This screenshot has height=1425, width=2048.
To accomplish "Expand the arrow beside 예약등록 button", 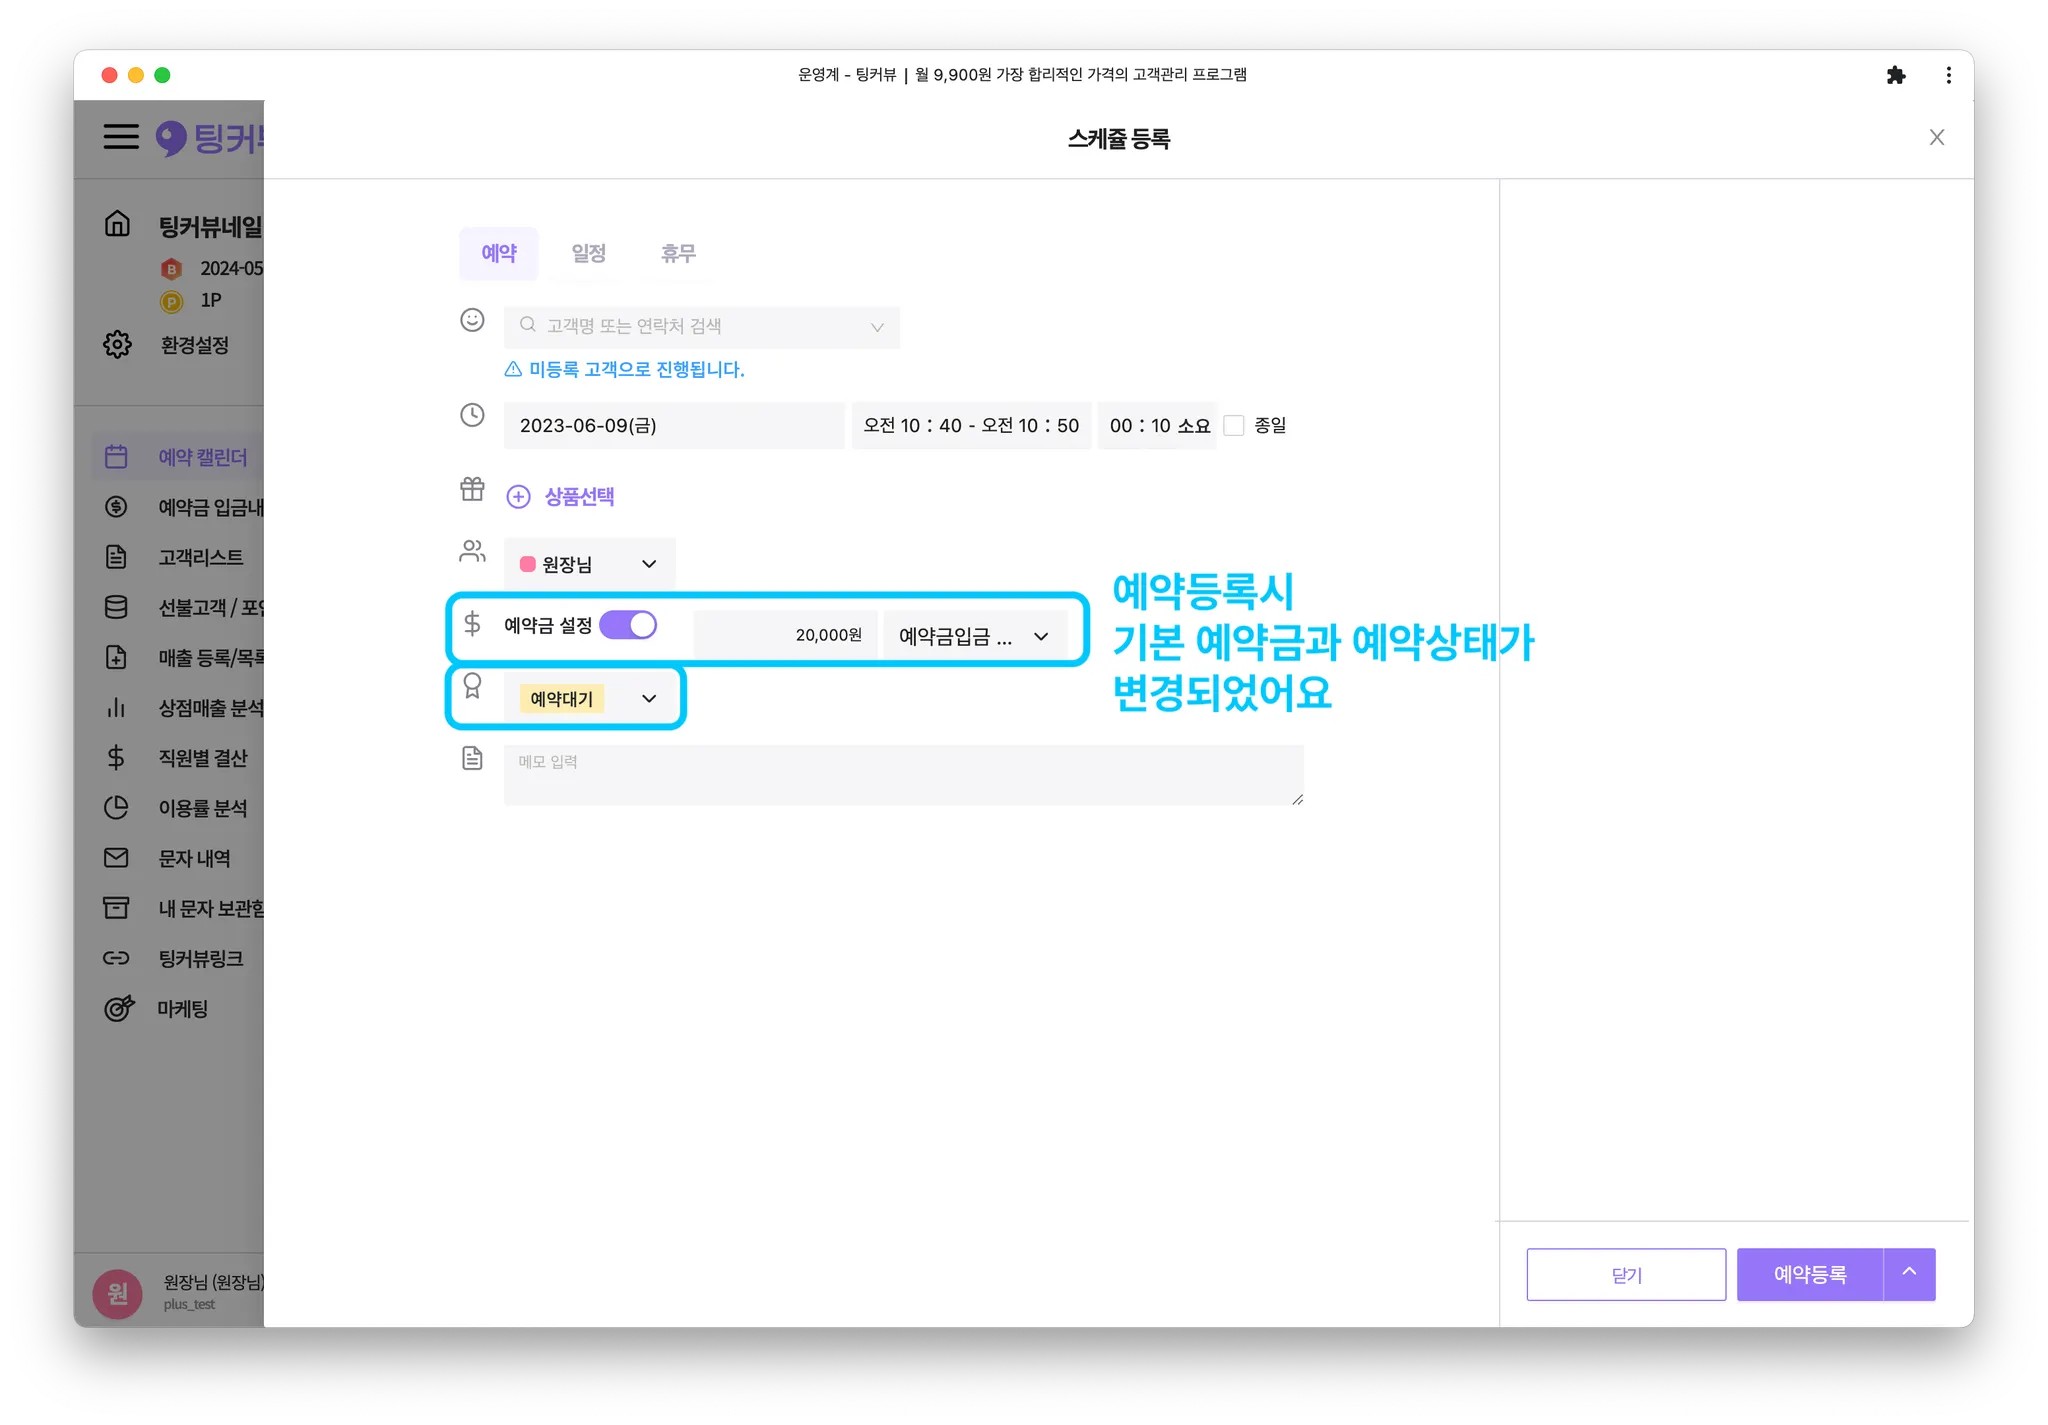I will click(x=1909, y=1273).
